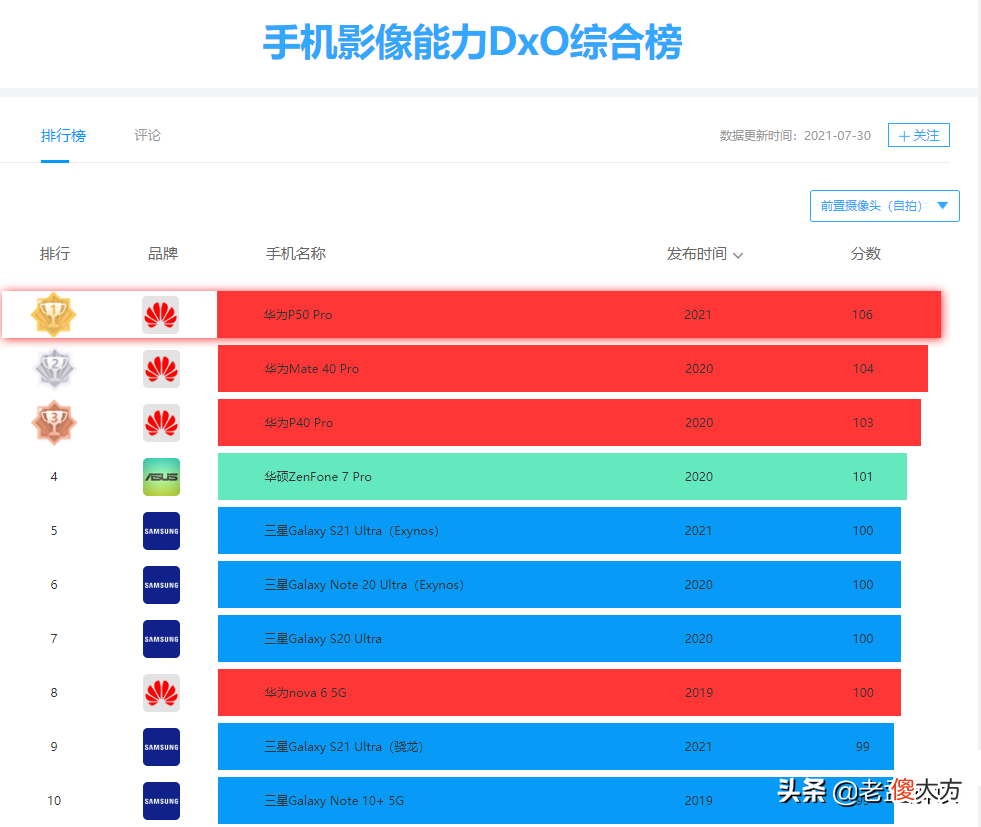The height and width of the screenshot is (827, 981).
Task: Click the Huawei logo beside 华为Mate 40 Pro
Action: [x=161, y=368]
